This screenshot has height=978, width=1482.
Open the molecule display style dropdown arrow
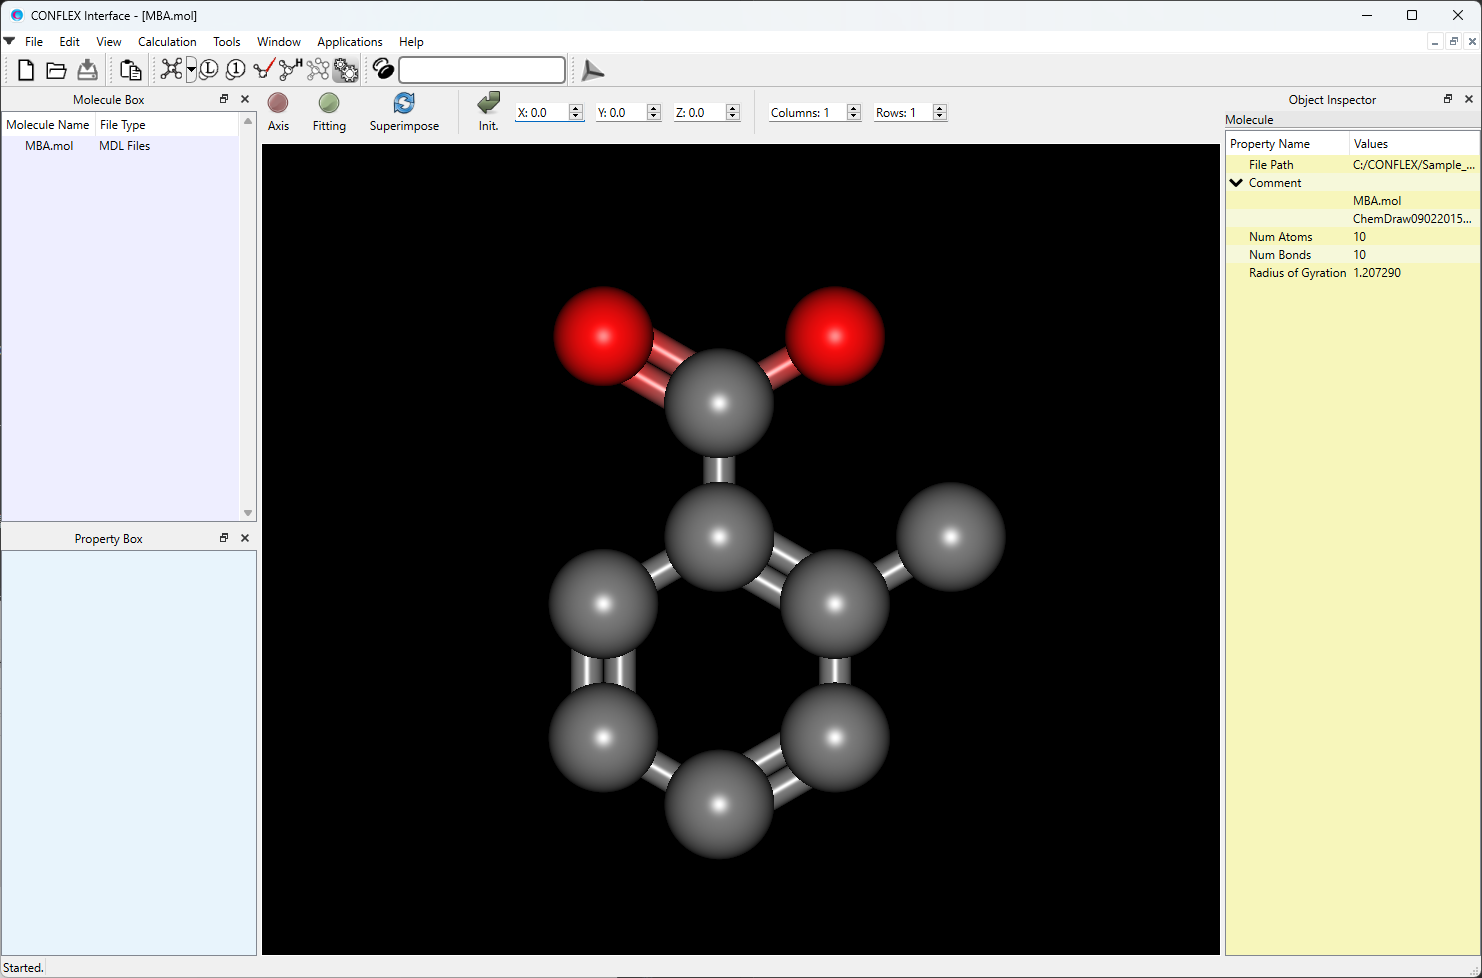tap(191, 70)
